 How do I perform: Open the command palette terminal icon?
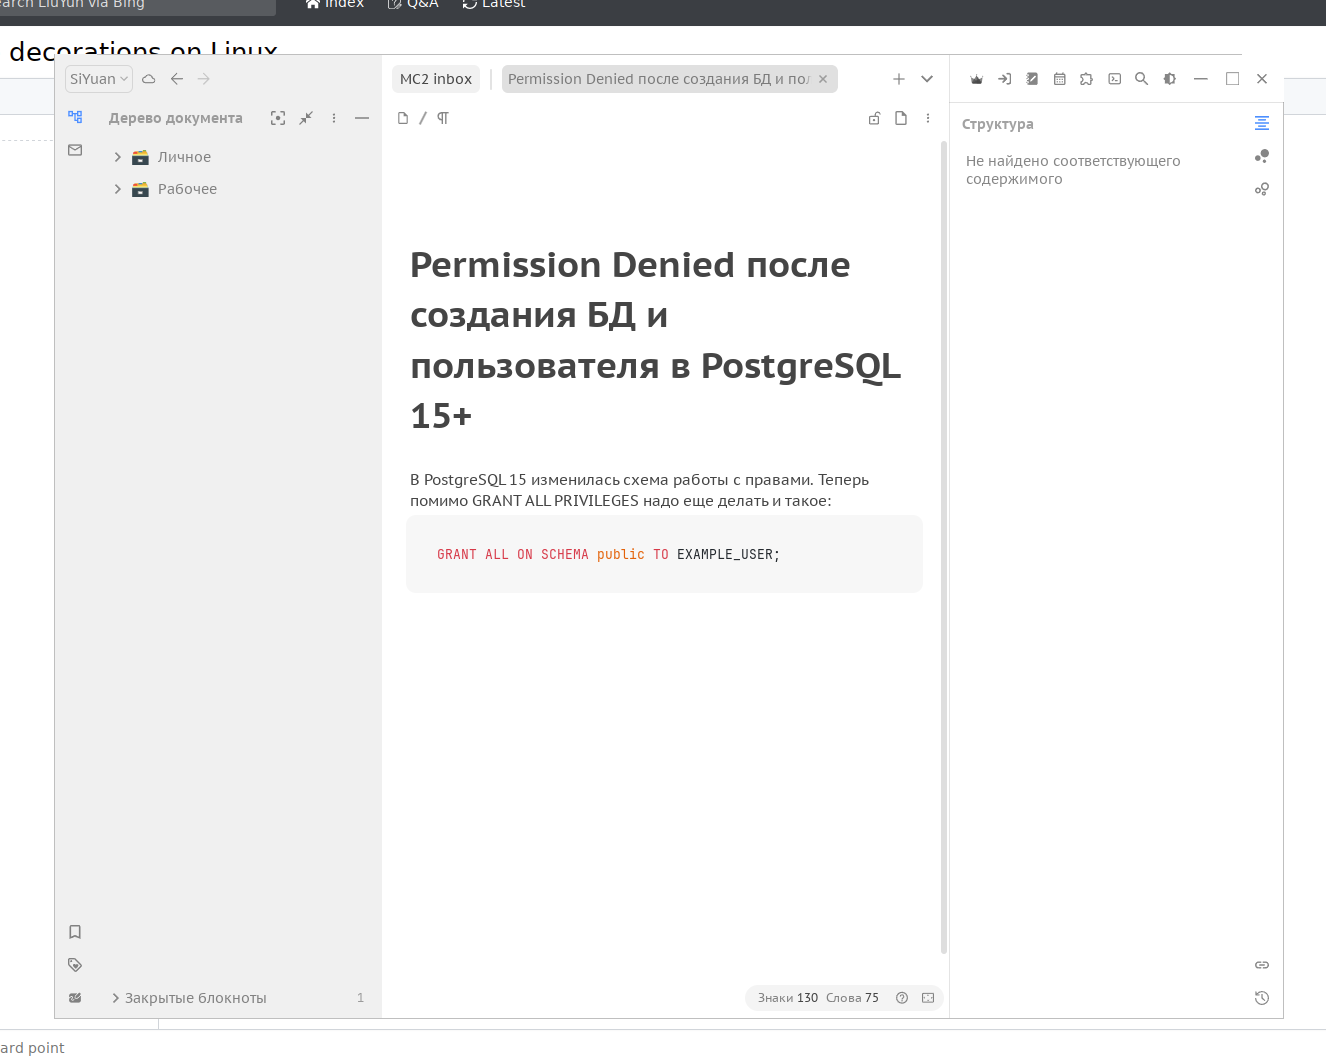pos(1115,79)
